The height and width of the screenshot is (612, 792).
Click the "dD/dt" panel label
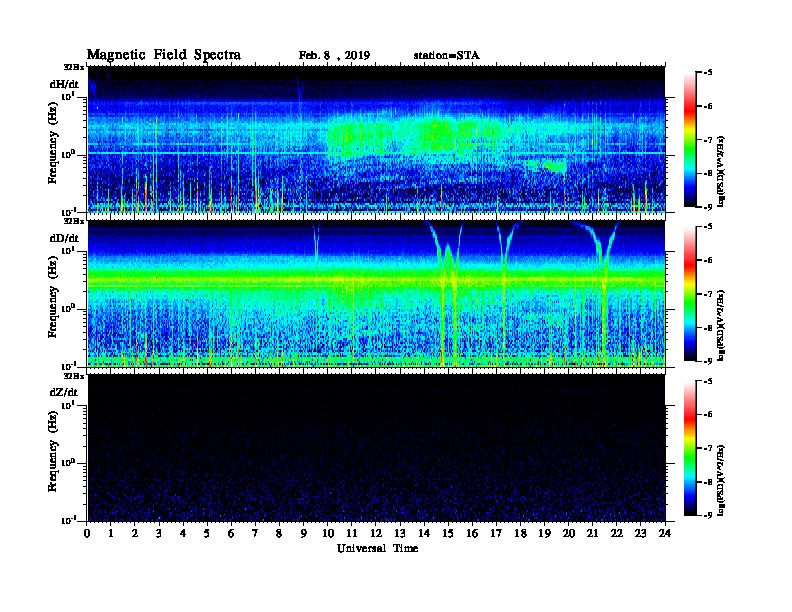coord(64,238)
